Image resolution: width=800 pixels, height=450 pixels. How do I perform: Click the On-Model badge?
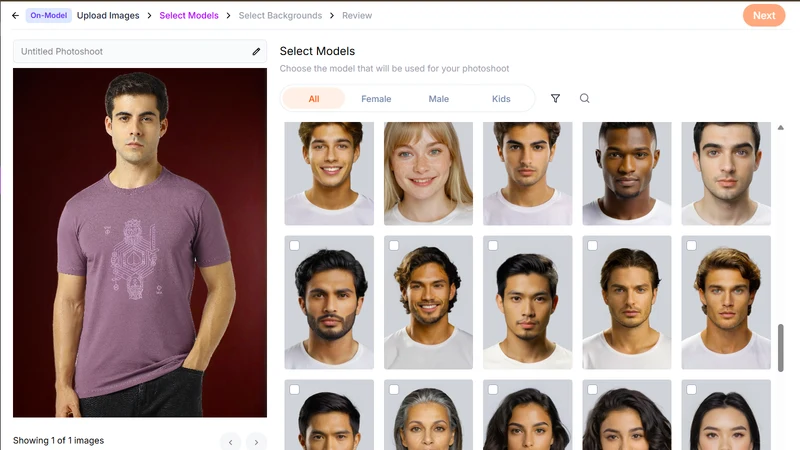(x=48, y=15)
